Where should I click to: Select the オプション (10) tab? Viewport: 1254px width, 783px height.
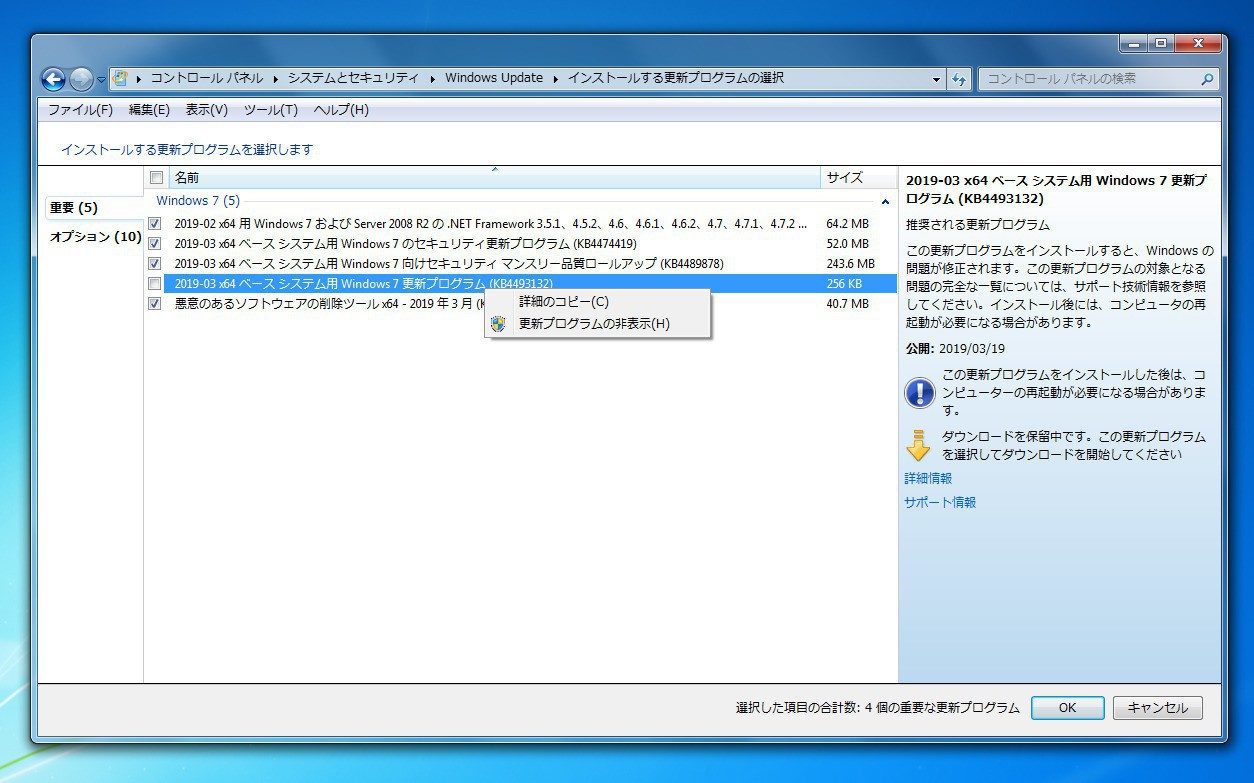(x=94, y=237)
